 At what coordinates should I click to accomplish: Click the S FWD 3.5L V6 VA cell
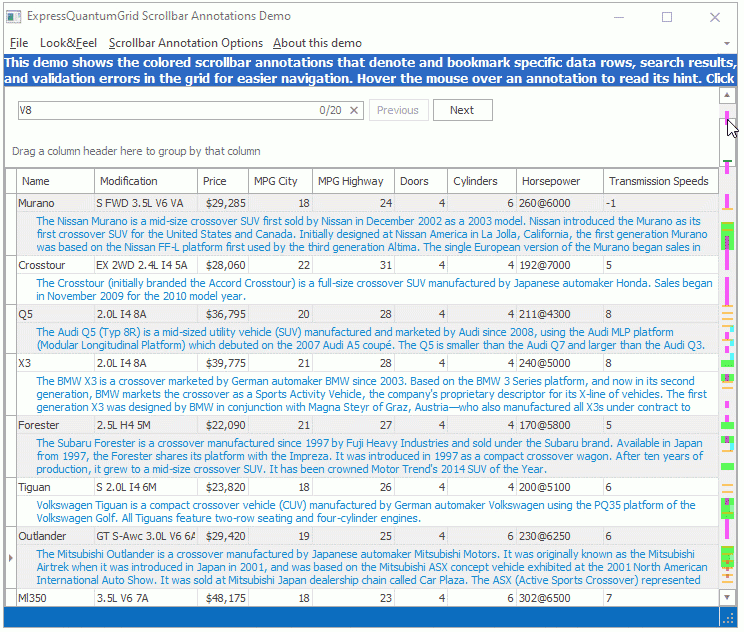click(146, 203)
